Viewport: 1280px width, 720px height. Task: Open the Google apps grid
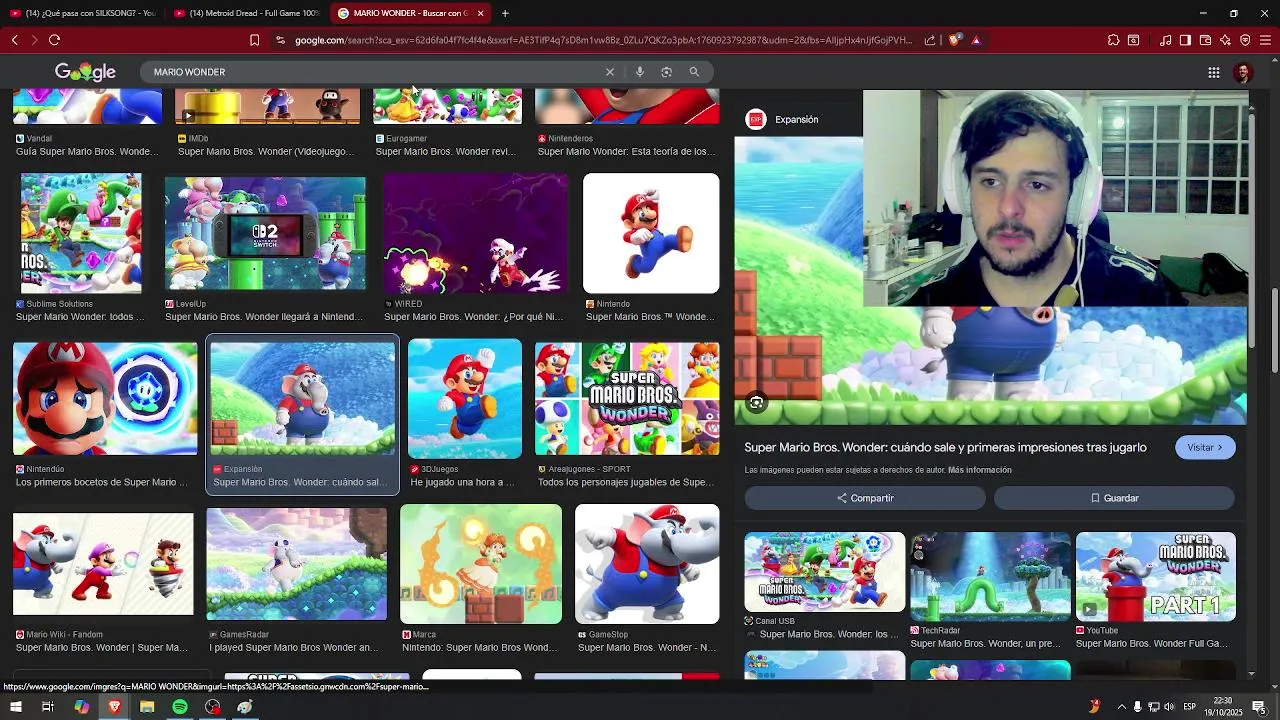(x=1214, y=72)
